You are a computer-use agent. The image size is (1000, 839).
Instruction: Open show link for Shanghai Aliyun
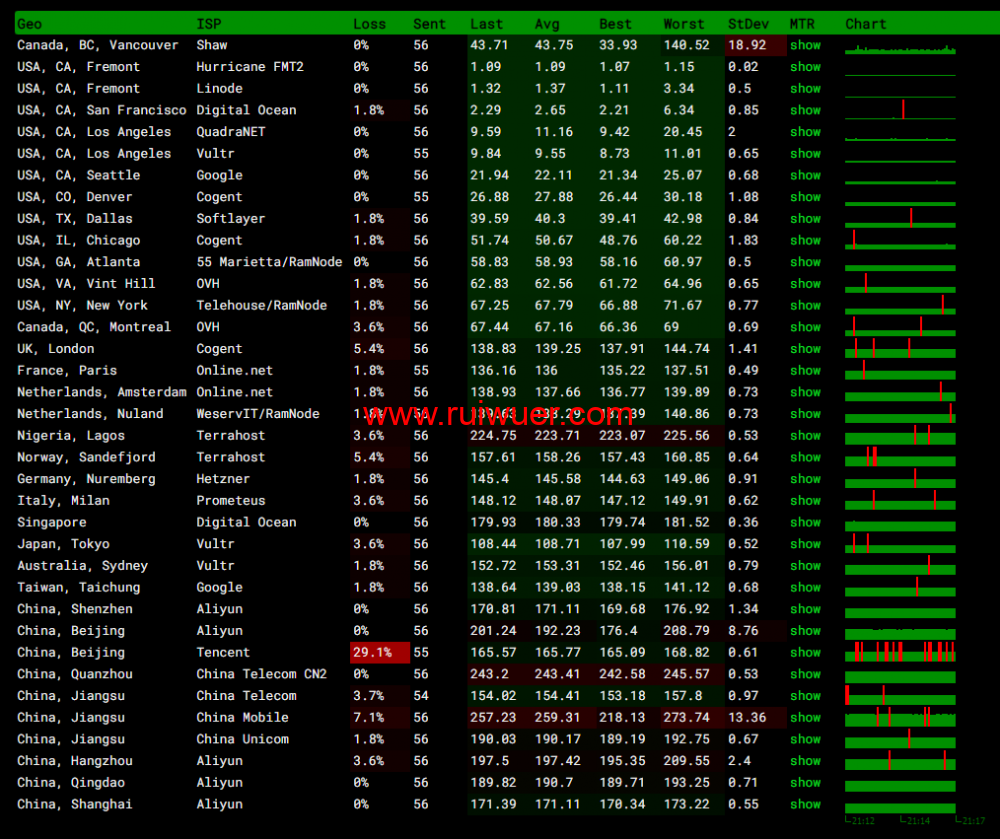pos(805,804)
